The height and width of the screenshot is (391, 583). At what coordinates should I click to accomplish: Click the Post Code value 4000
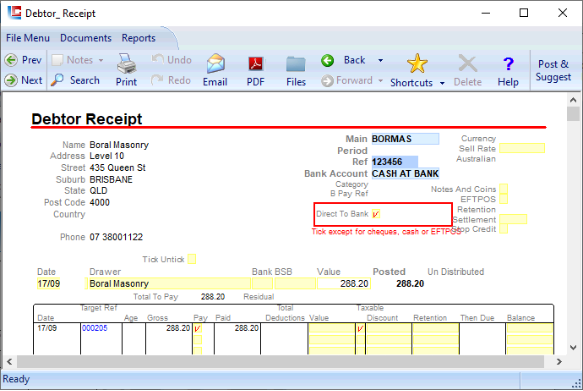[100, 203]
